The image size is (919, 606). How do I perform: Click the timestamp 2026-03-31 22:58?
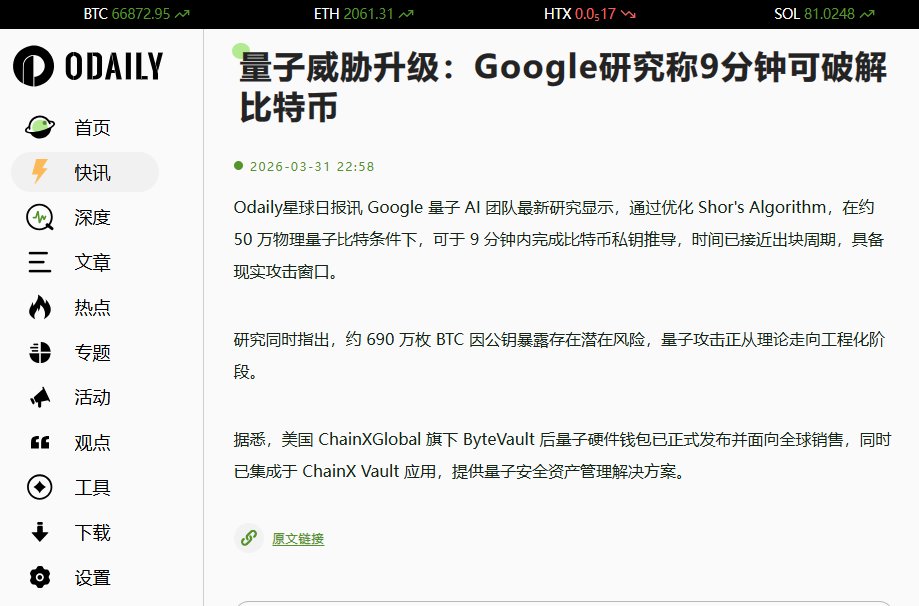click(312, 166)
